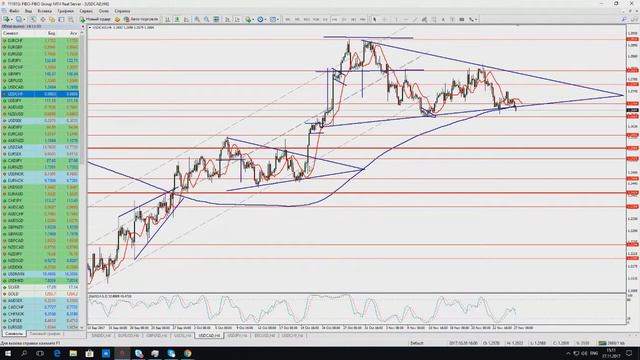Open the USDCAD,H4 chart tab
This screenshot has width=640, height=360.
pos(209,336)
